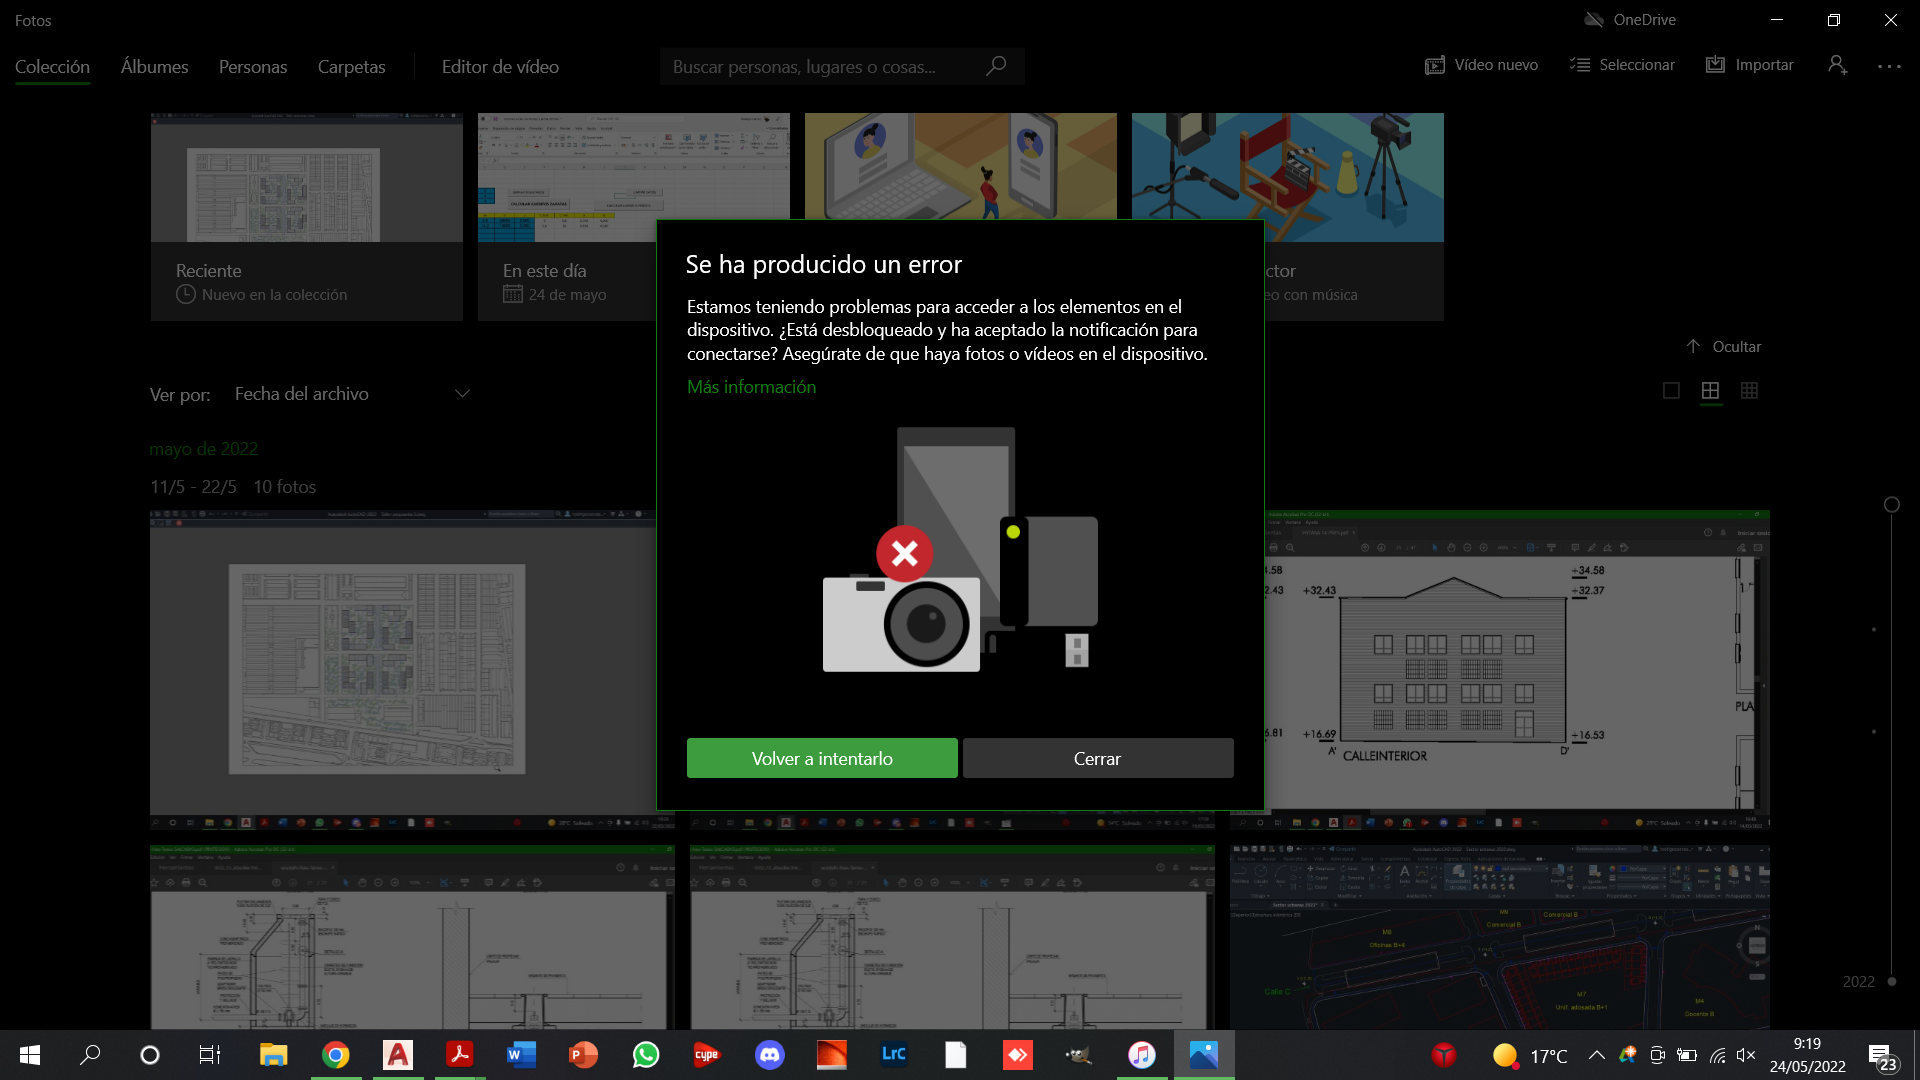Open the Carpetas tab
This screenshot has width=1920, height=1080.
(x=351, y=67)
